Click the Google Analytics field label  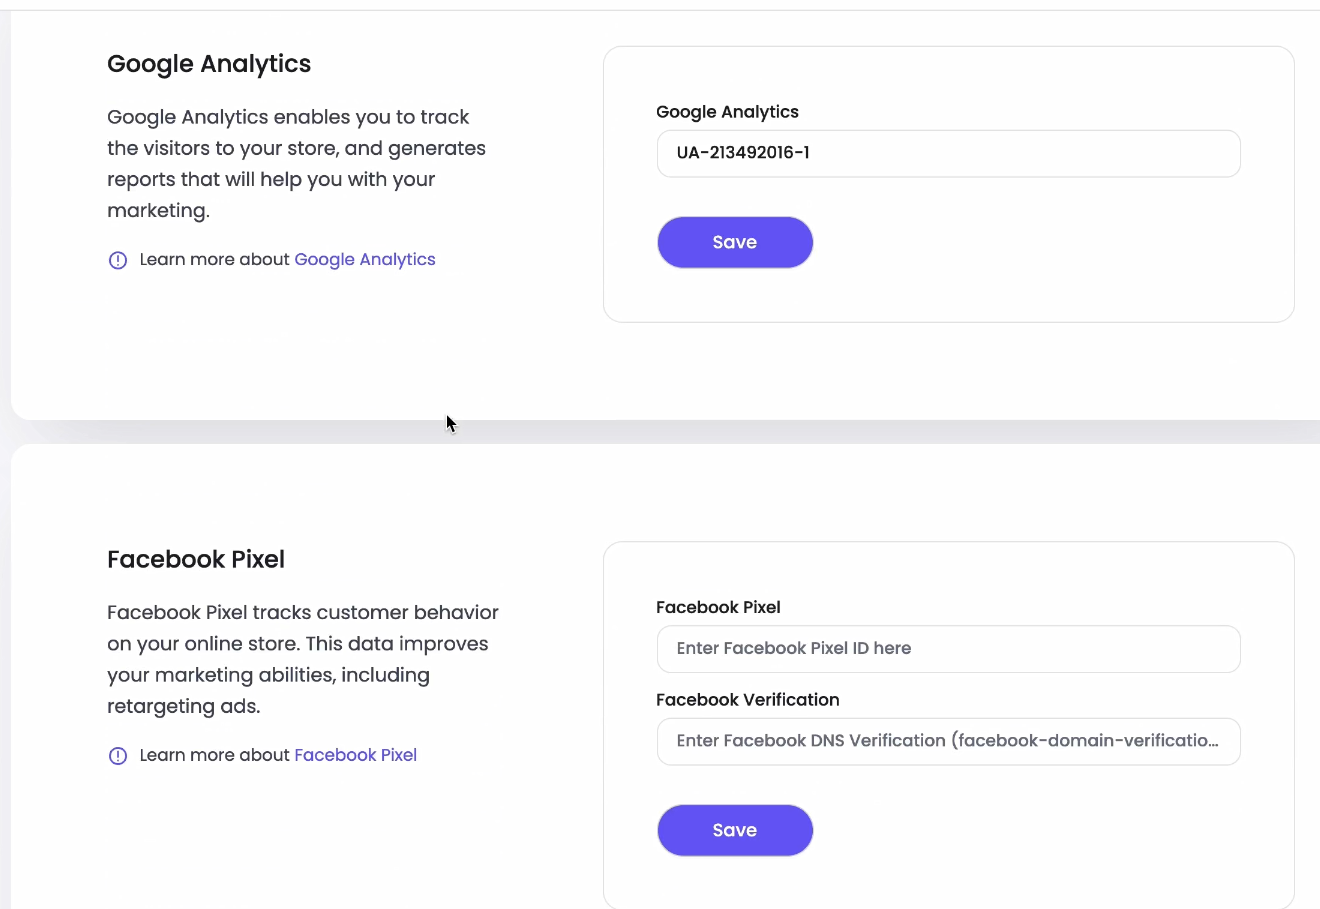click(727, 112)
